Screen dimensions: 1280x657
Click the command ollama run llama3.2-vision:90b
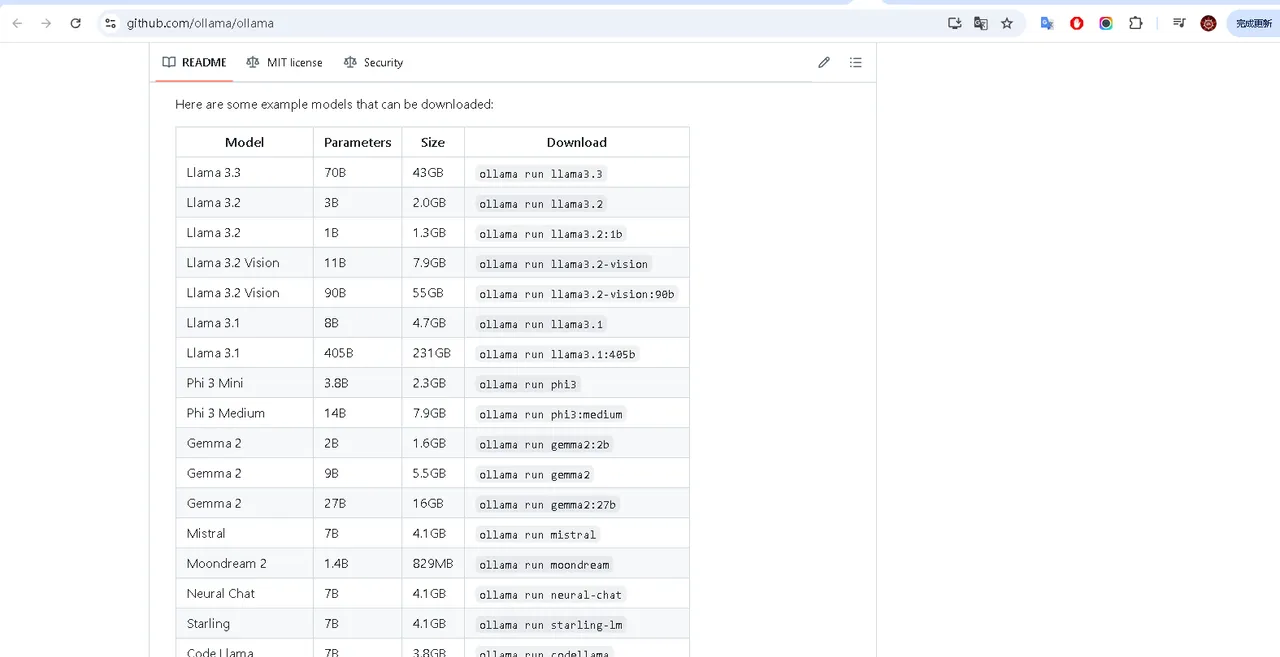577,293
